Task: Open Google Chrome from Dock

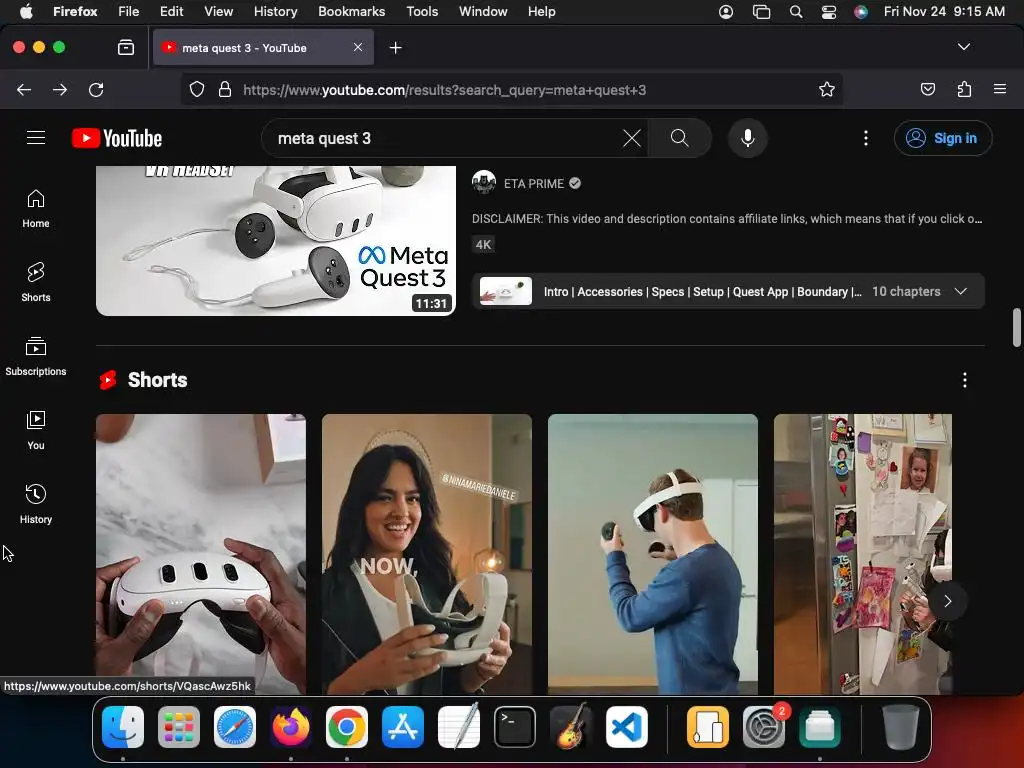Action: [347, 727]
